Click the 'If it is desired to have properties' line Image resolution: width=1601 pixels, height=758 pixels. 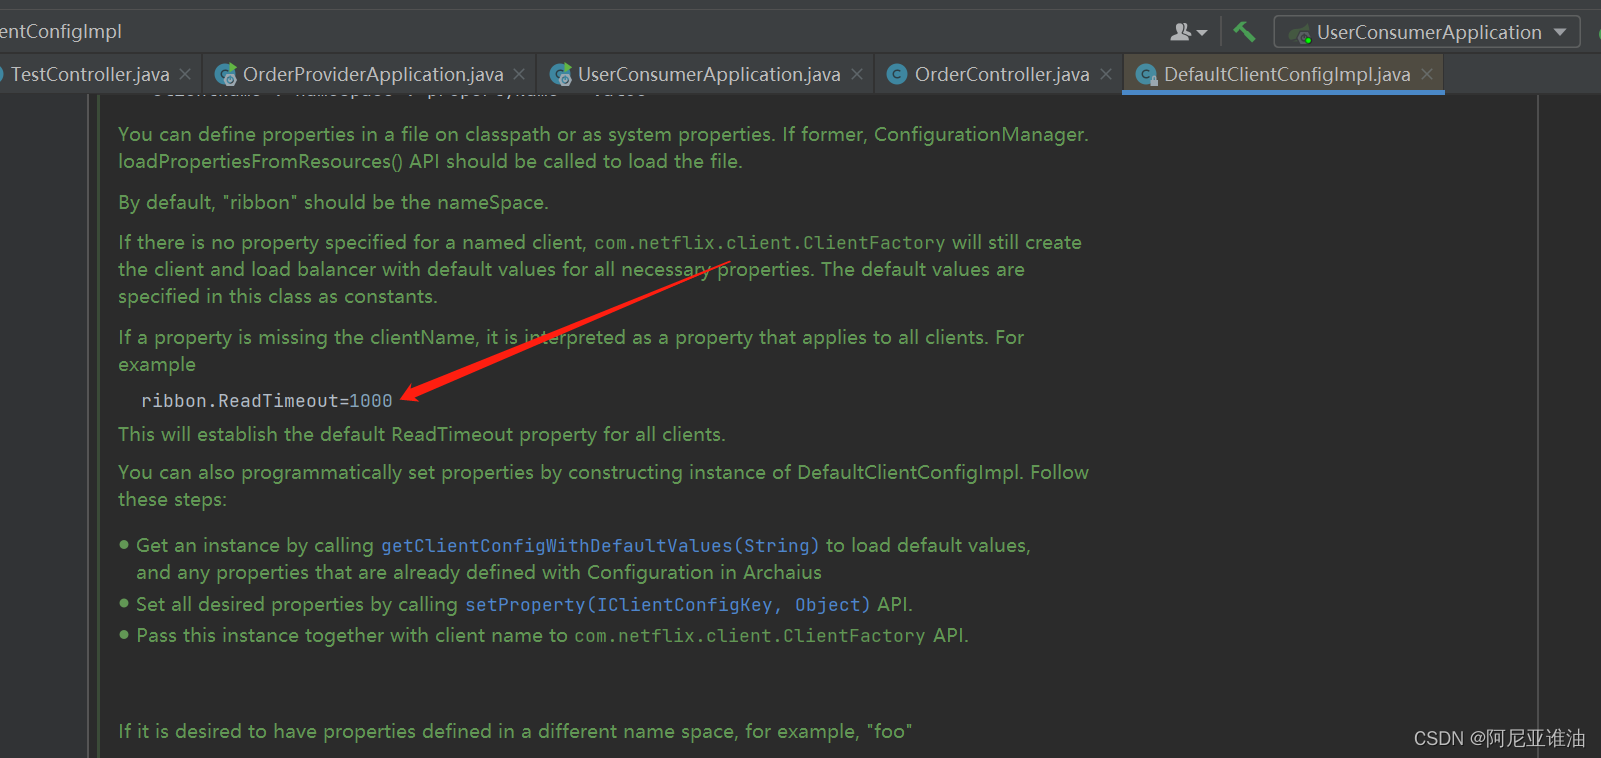click(515, 731)
